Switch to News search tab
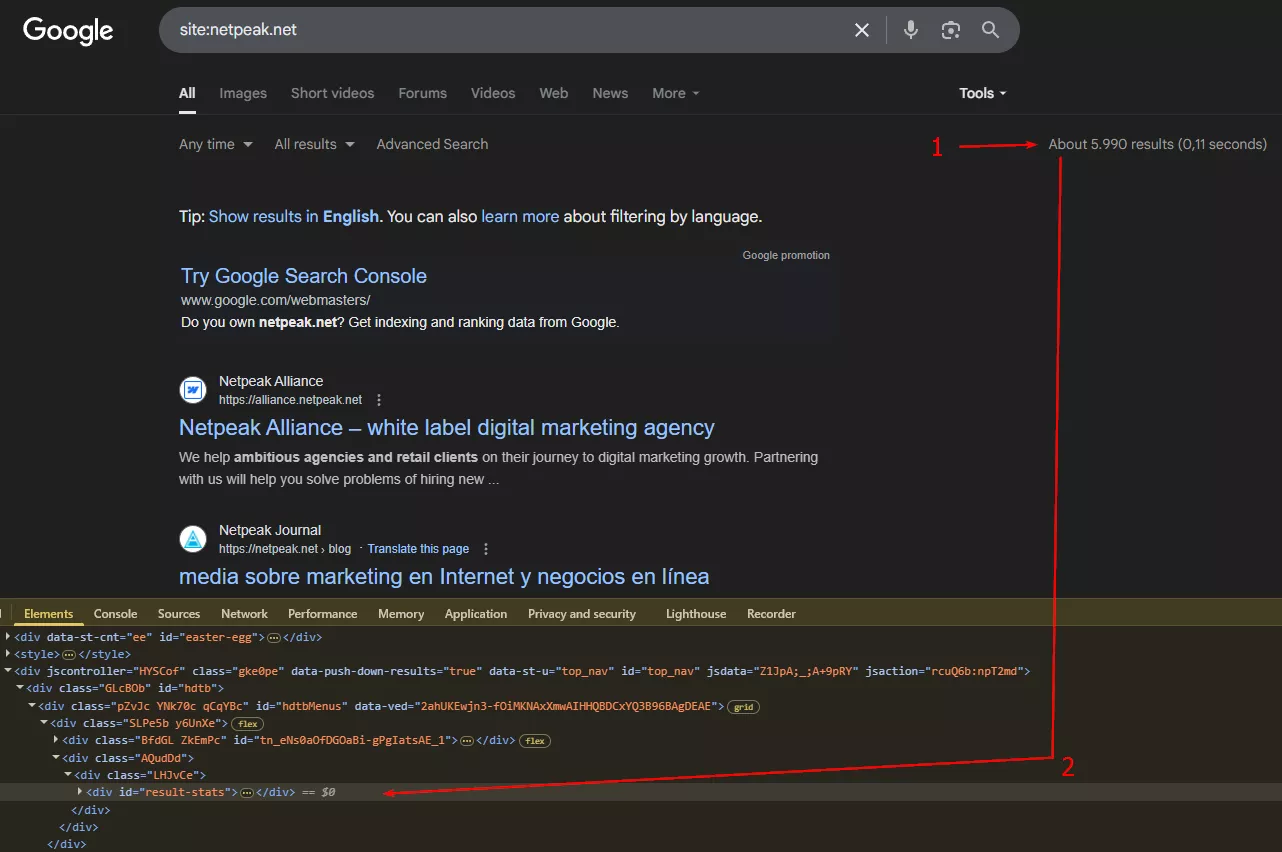The width and height of the screenshot is (1282, 852). (610, 93)
